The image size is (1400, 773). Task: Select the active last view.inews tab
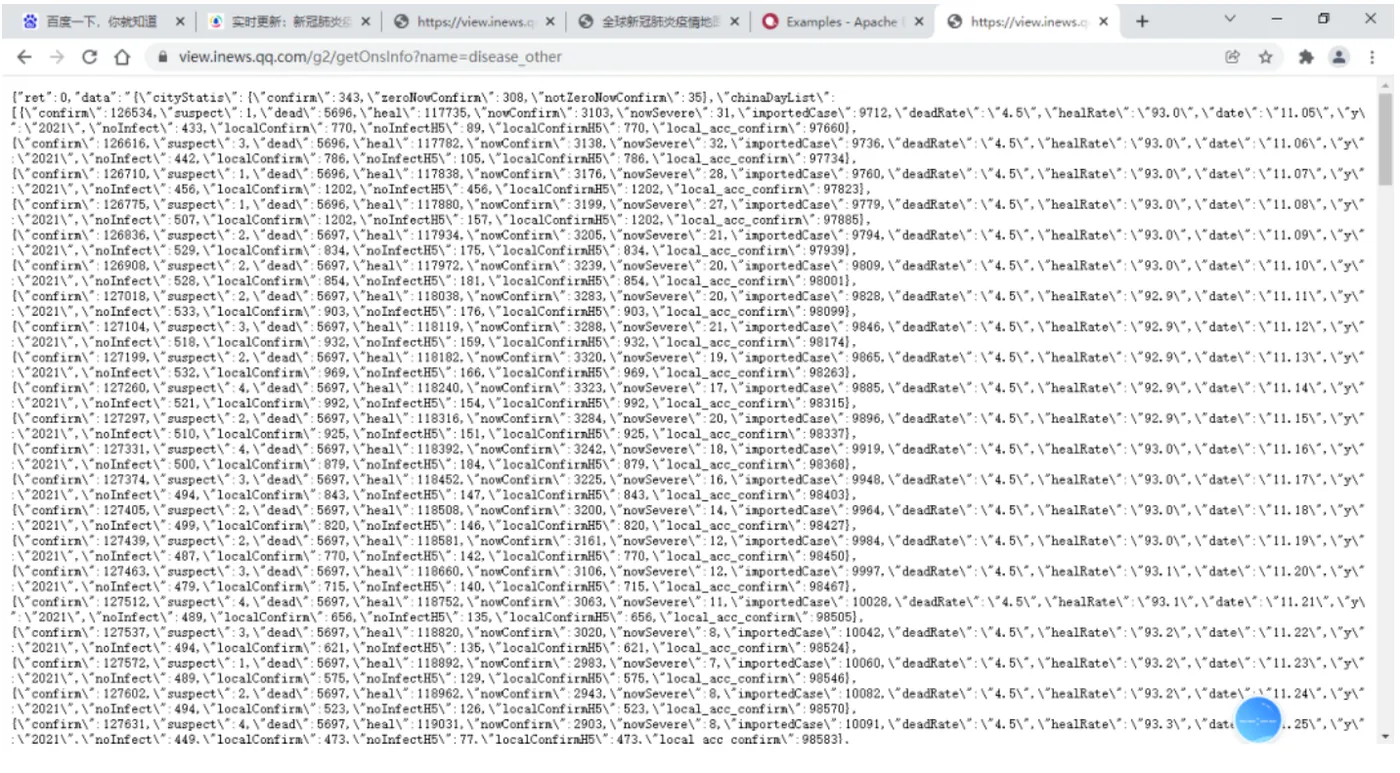click(1027, 21)
